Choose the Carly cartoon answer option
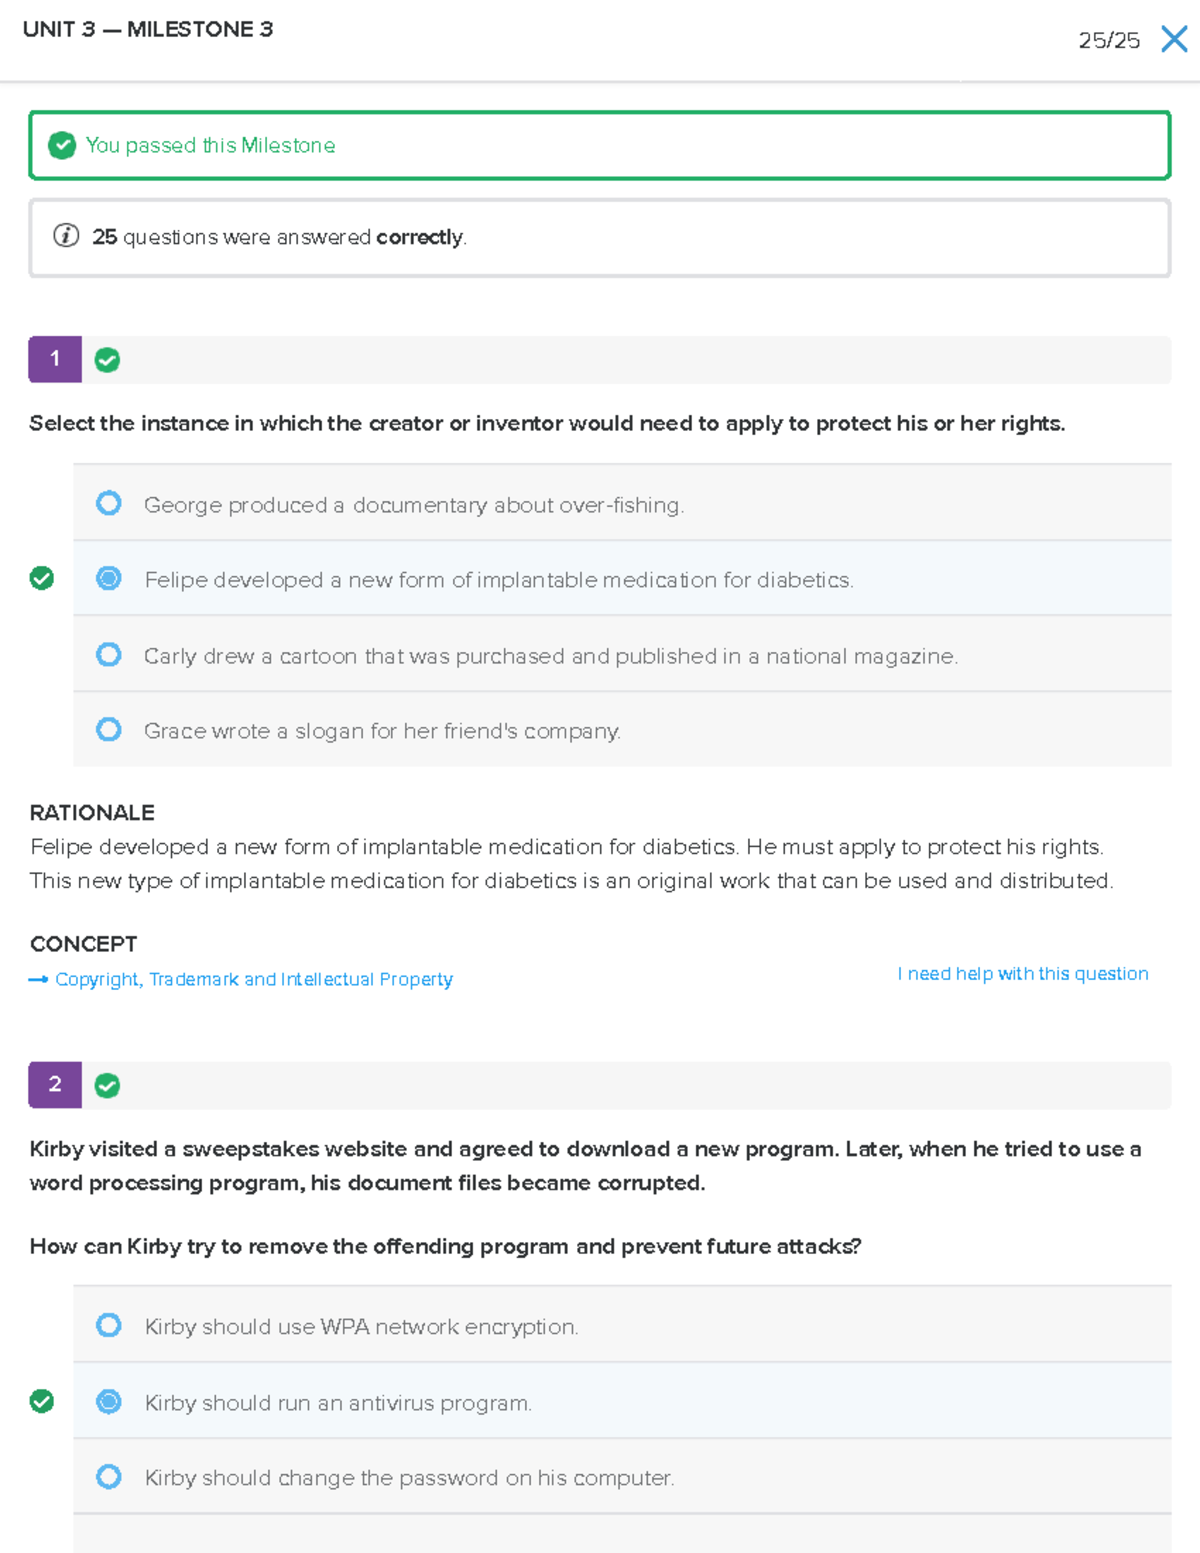Viewport: 1200px width, 1553px height. pos(109,655)
